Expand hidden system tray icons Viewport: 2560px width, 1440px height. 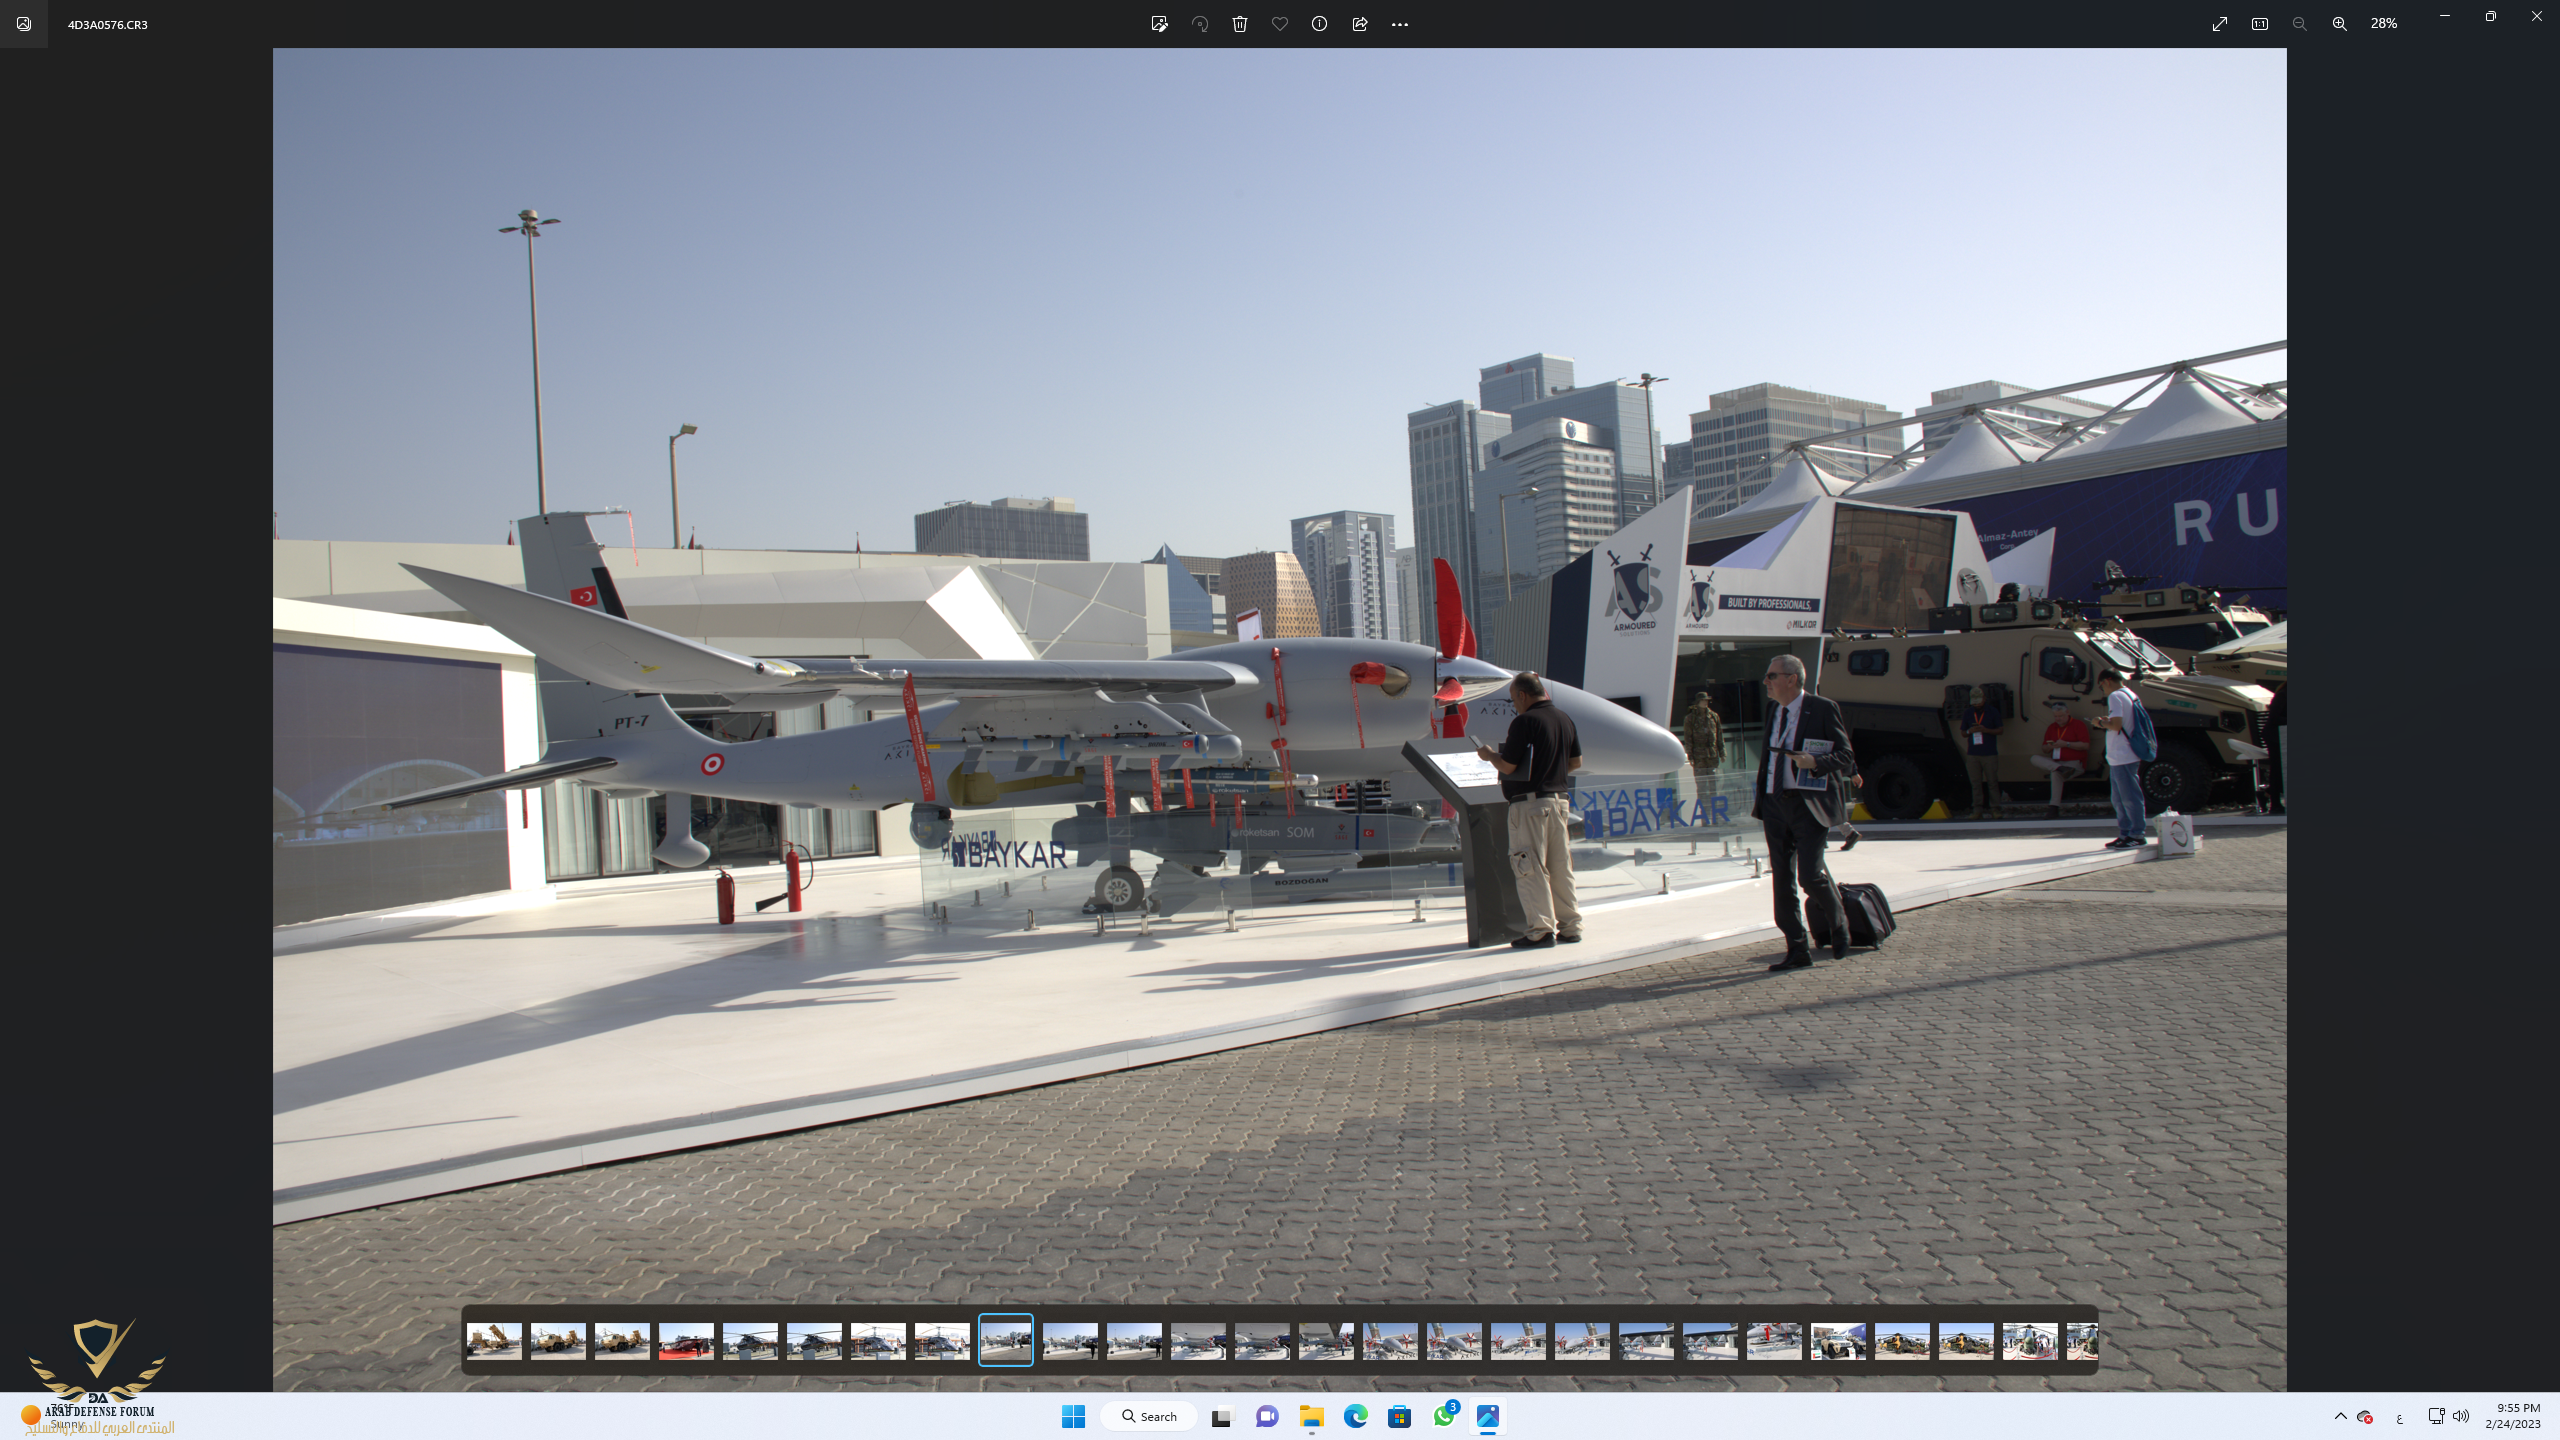pyautogui.click(x=2340, y=1416)
